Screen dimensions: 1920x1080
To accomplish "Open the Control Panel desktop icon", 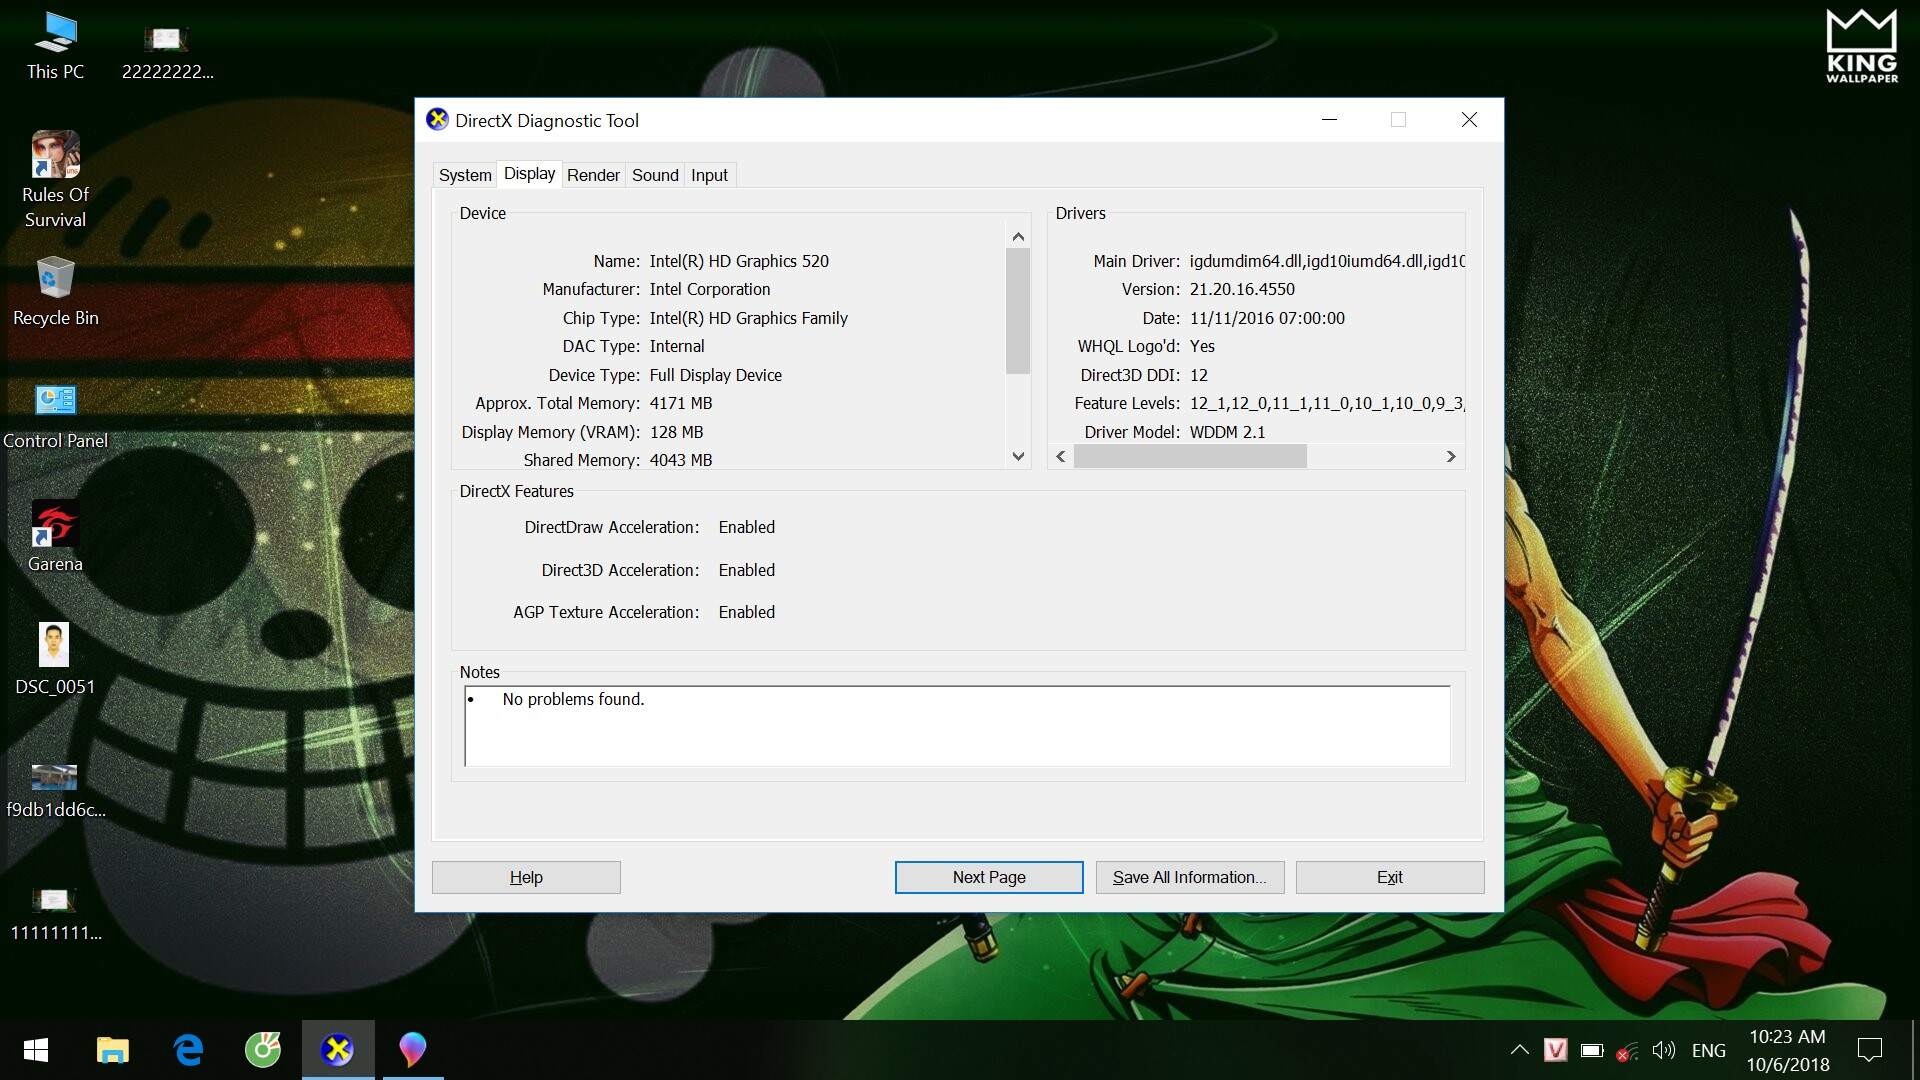I will (55, 402).
